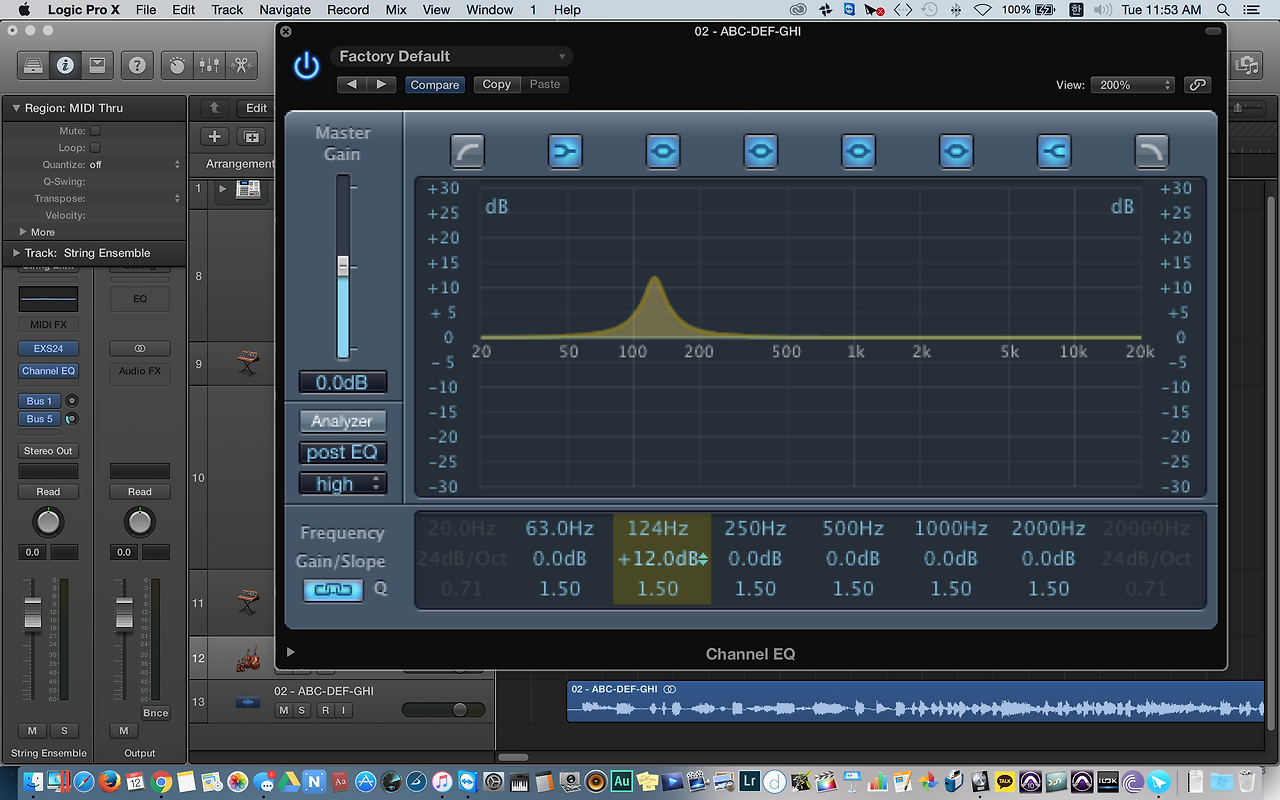Enable the region Mute checkbox
This screenshot has height=800, width=1280.
tap(95, 131)
